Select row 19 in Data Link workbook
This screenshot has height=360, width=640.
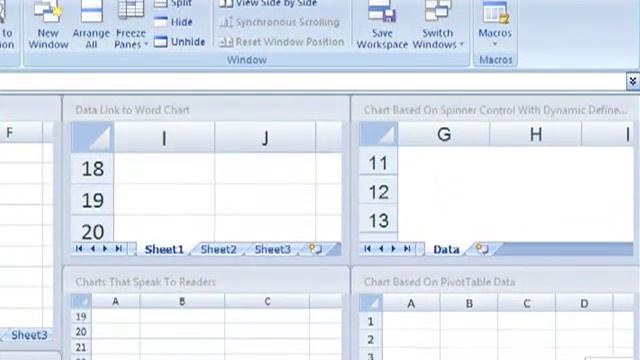[93, 200]
